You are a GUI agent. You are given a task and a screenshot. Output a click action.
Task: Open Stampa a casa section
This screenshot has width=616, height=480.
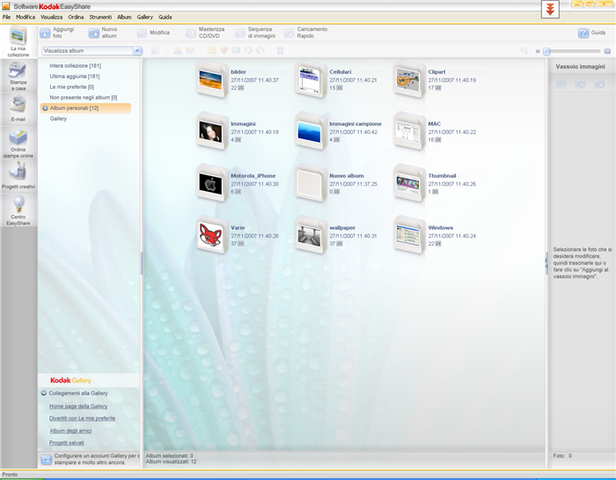[18, 76]
